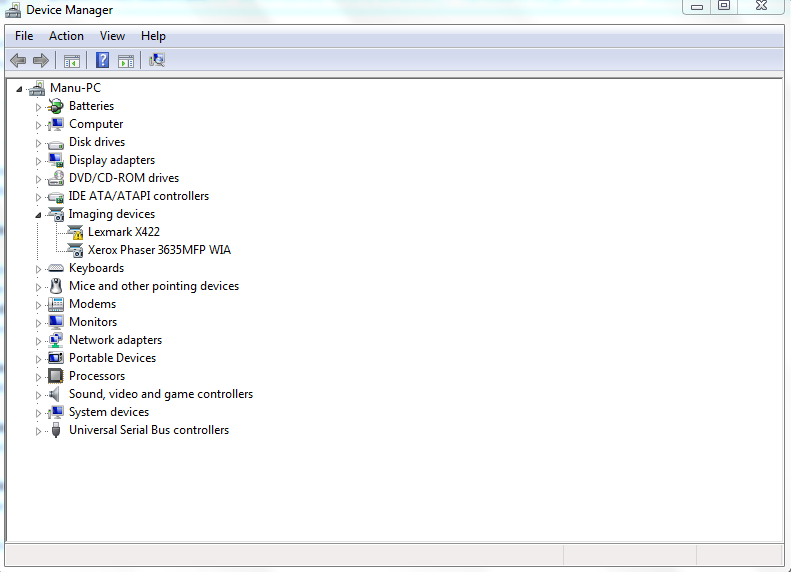Click the System devices icon
Image resolution: width=791 pixels, height=572 pixels.
point(55,412)
